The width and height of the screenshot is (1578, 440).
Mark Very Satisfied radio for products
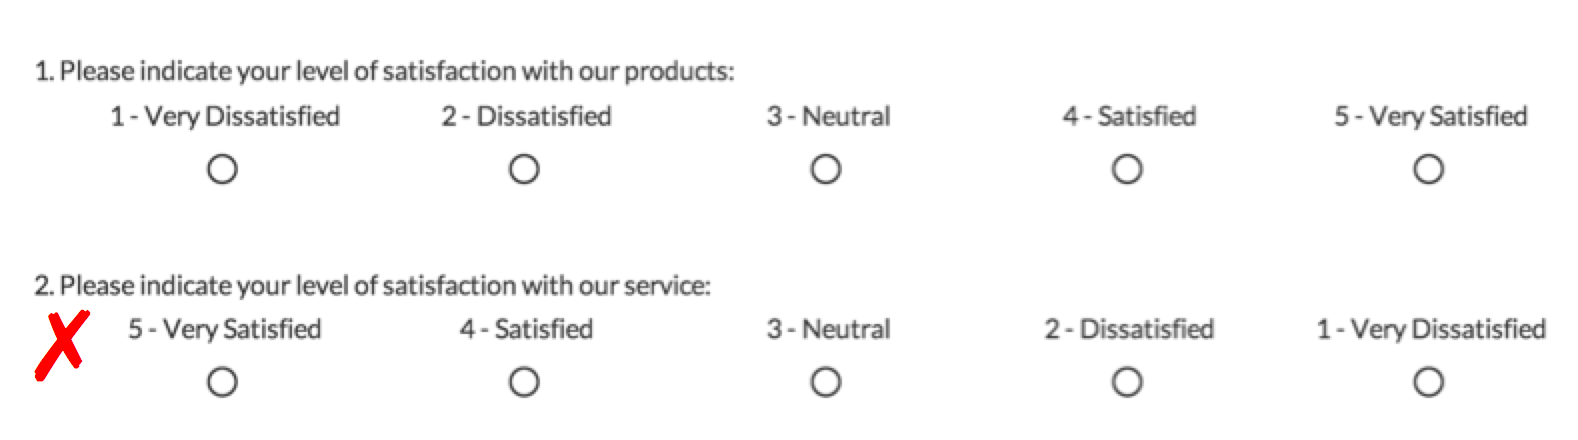pos(1428,169)
